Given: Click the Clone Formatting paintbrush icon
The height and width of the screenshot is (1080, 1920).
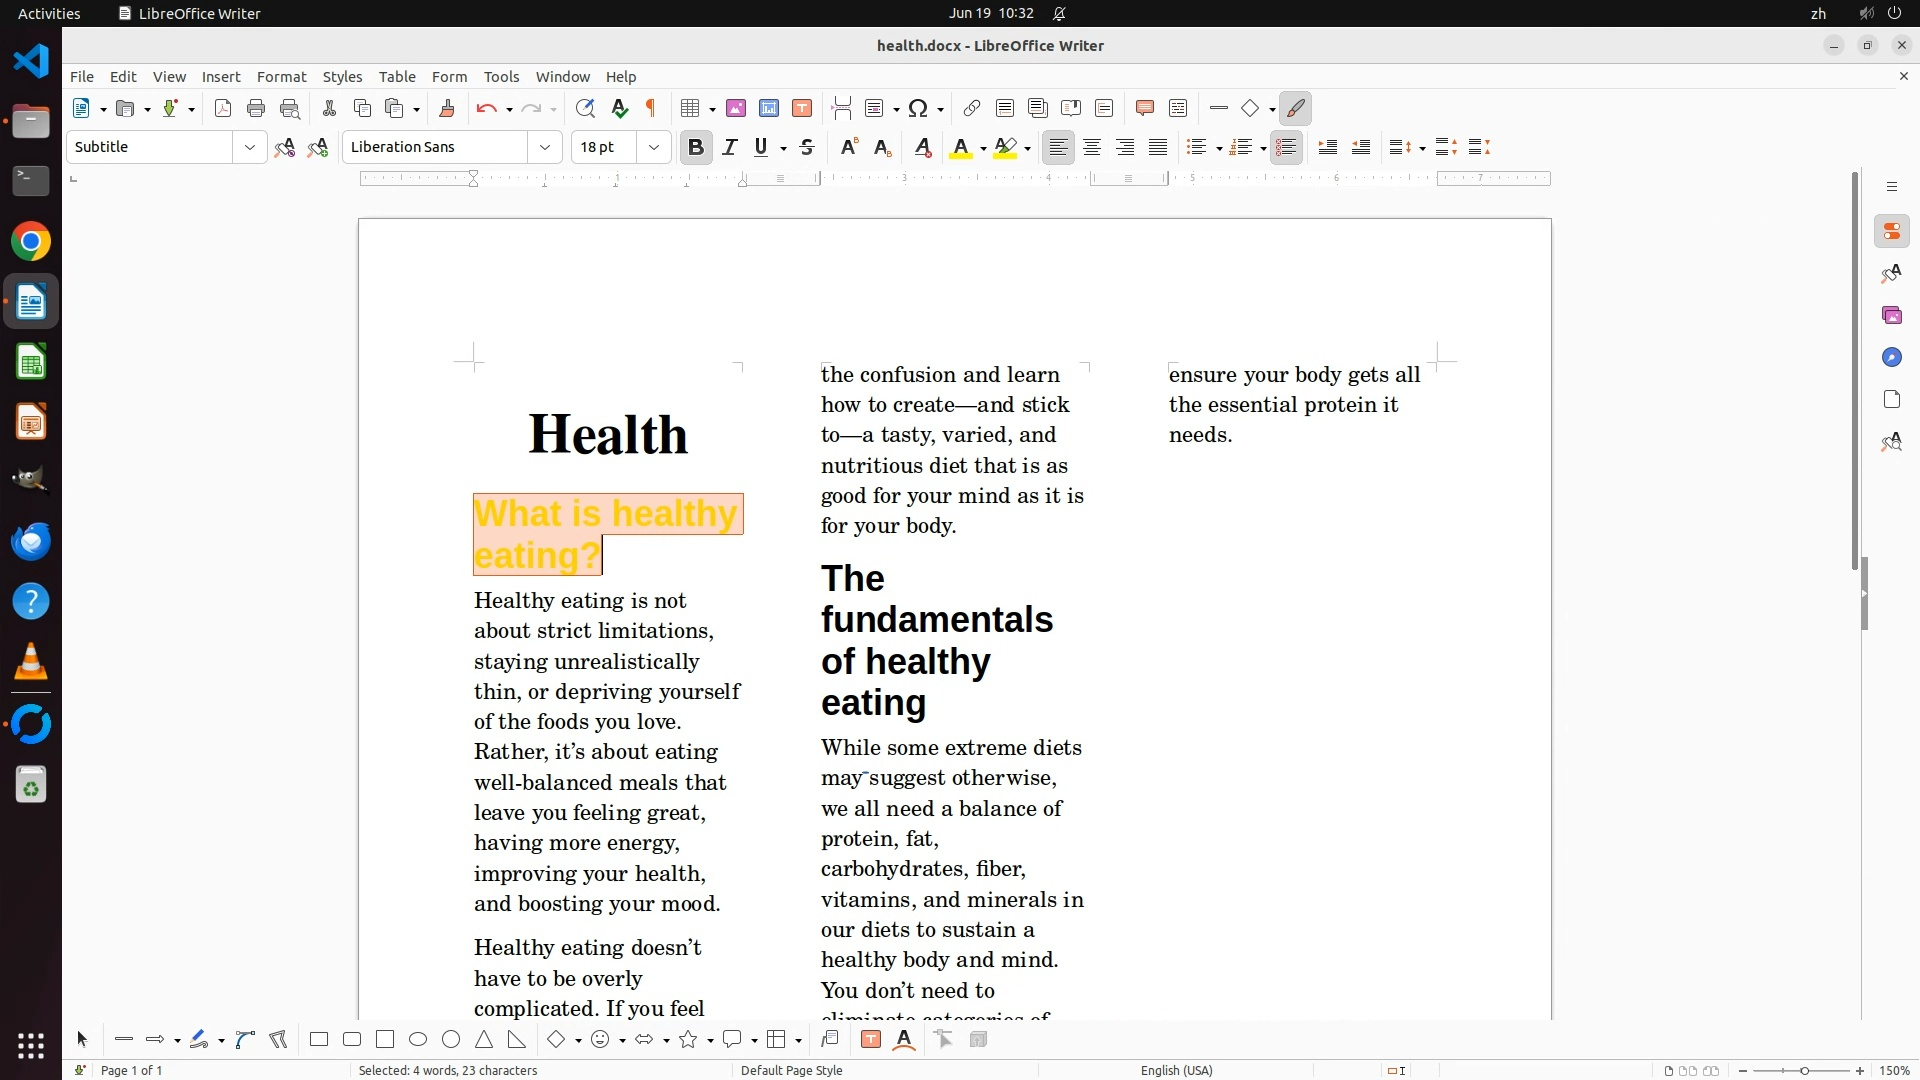Looking at the screenshot, I should (x=447, y=109).
